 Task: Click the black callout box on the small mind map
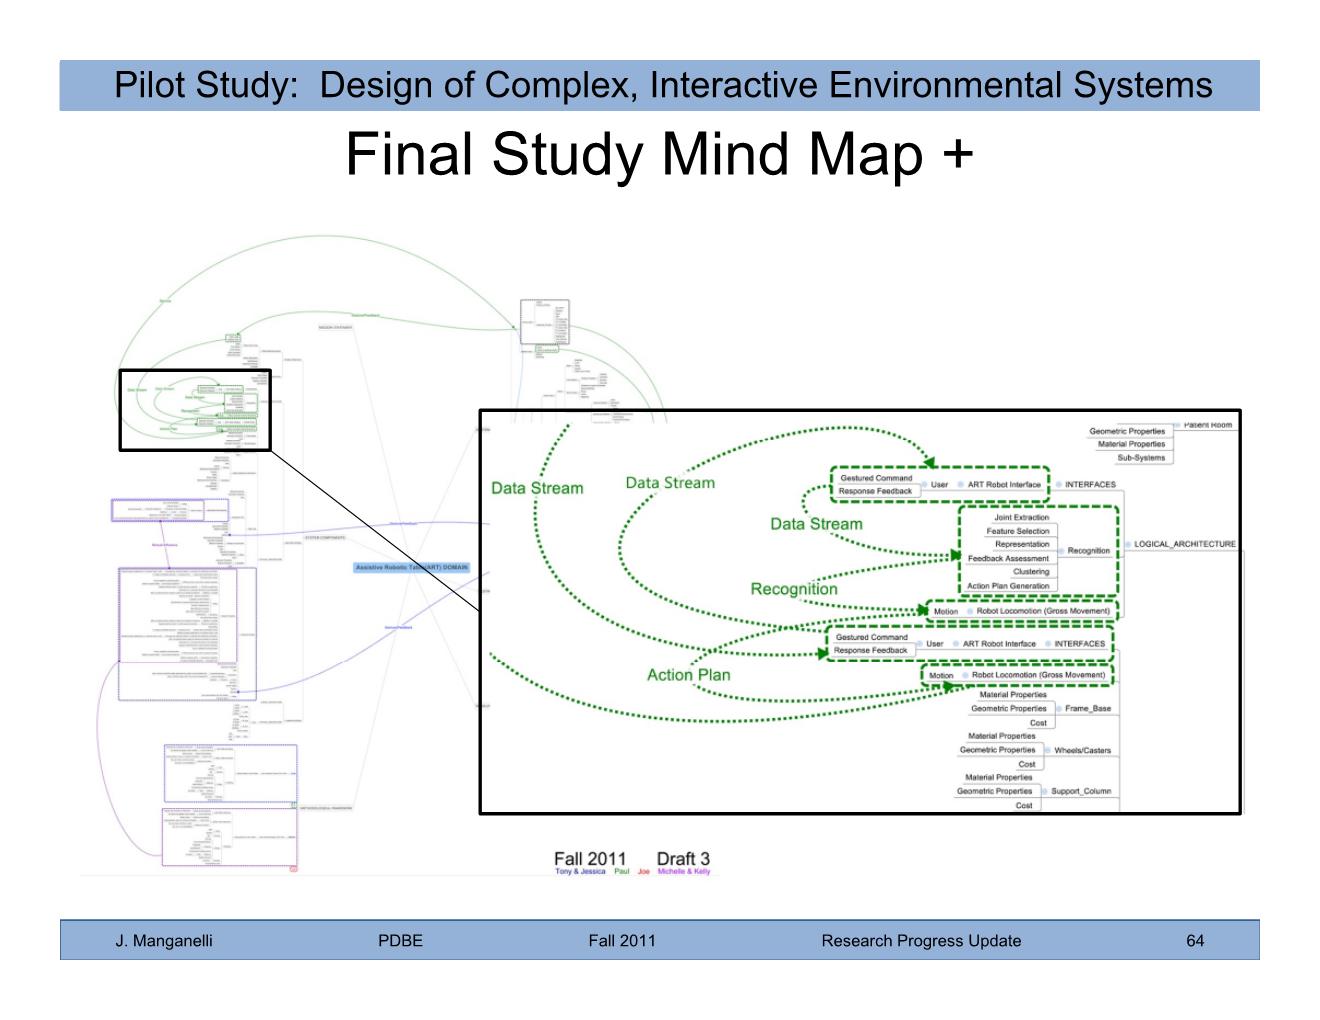195,410
